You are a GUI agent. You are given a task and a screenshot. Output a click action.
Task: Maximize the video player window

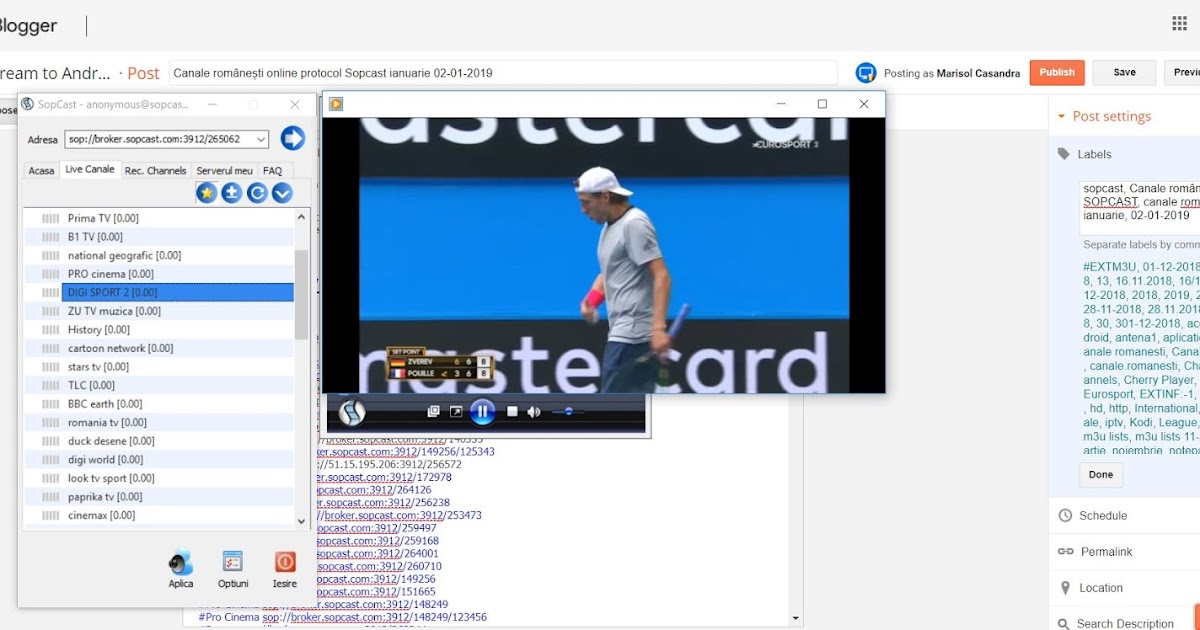(x=822, y=104)
